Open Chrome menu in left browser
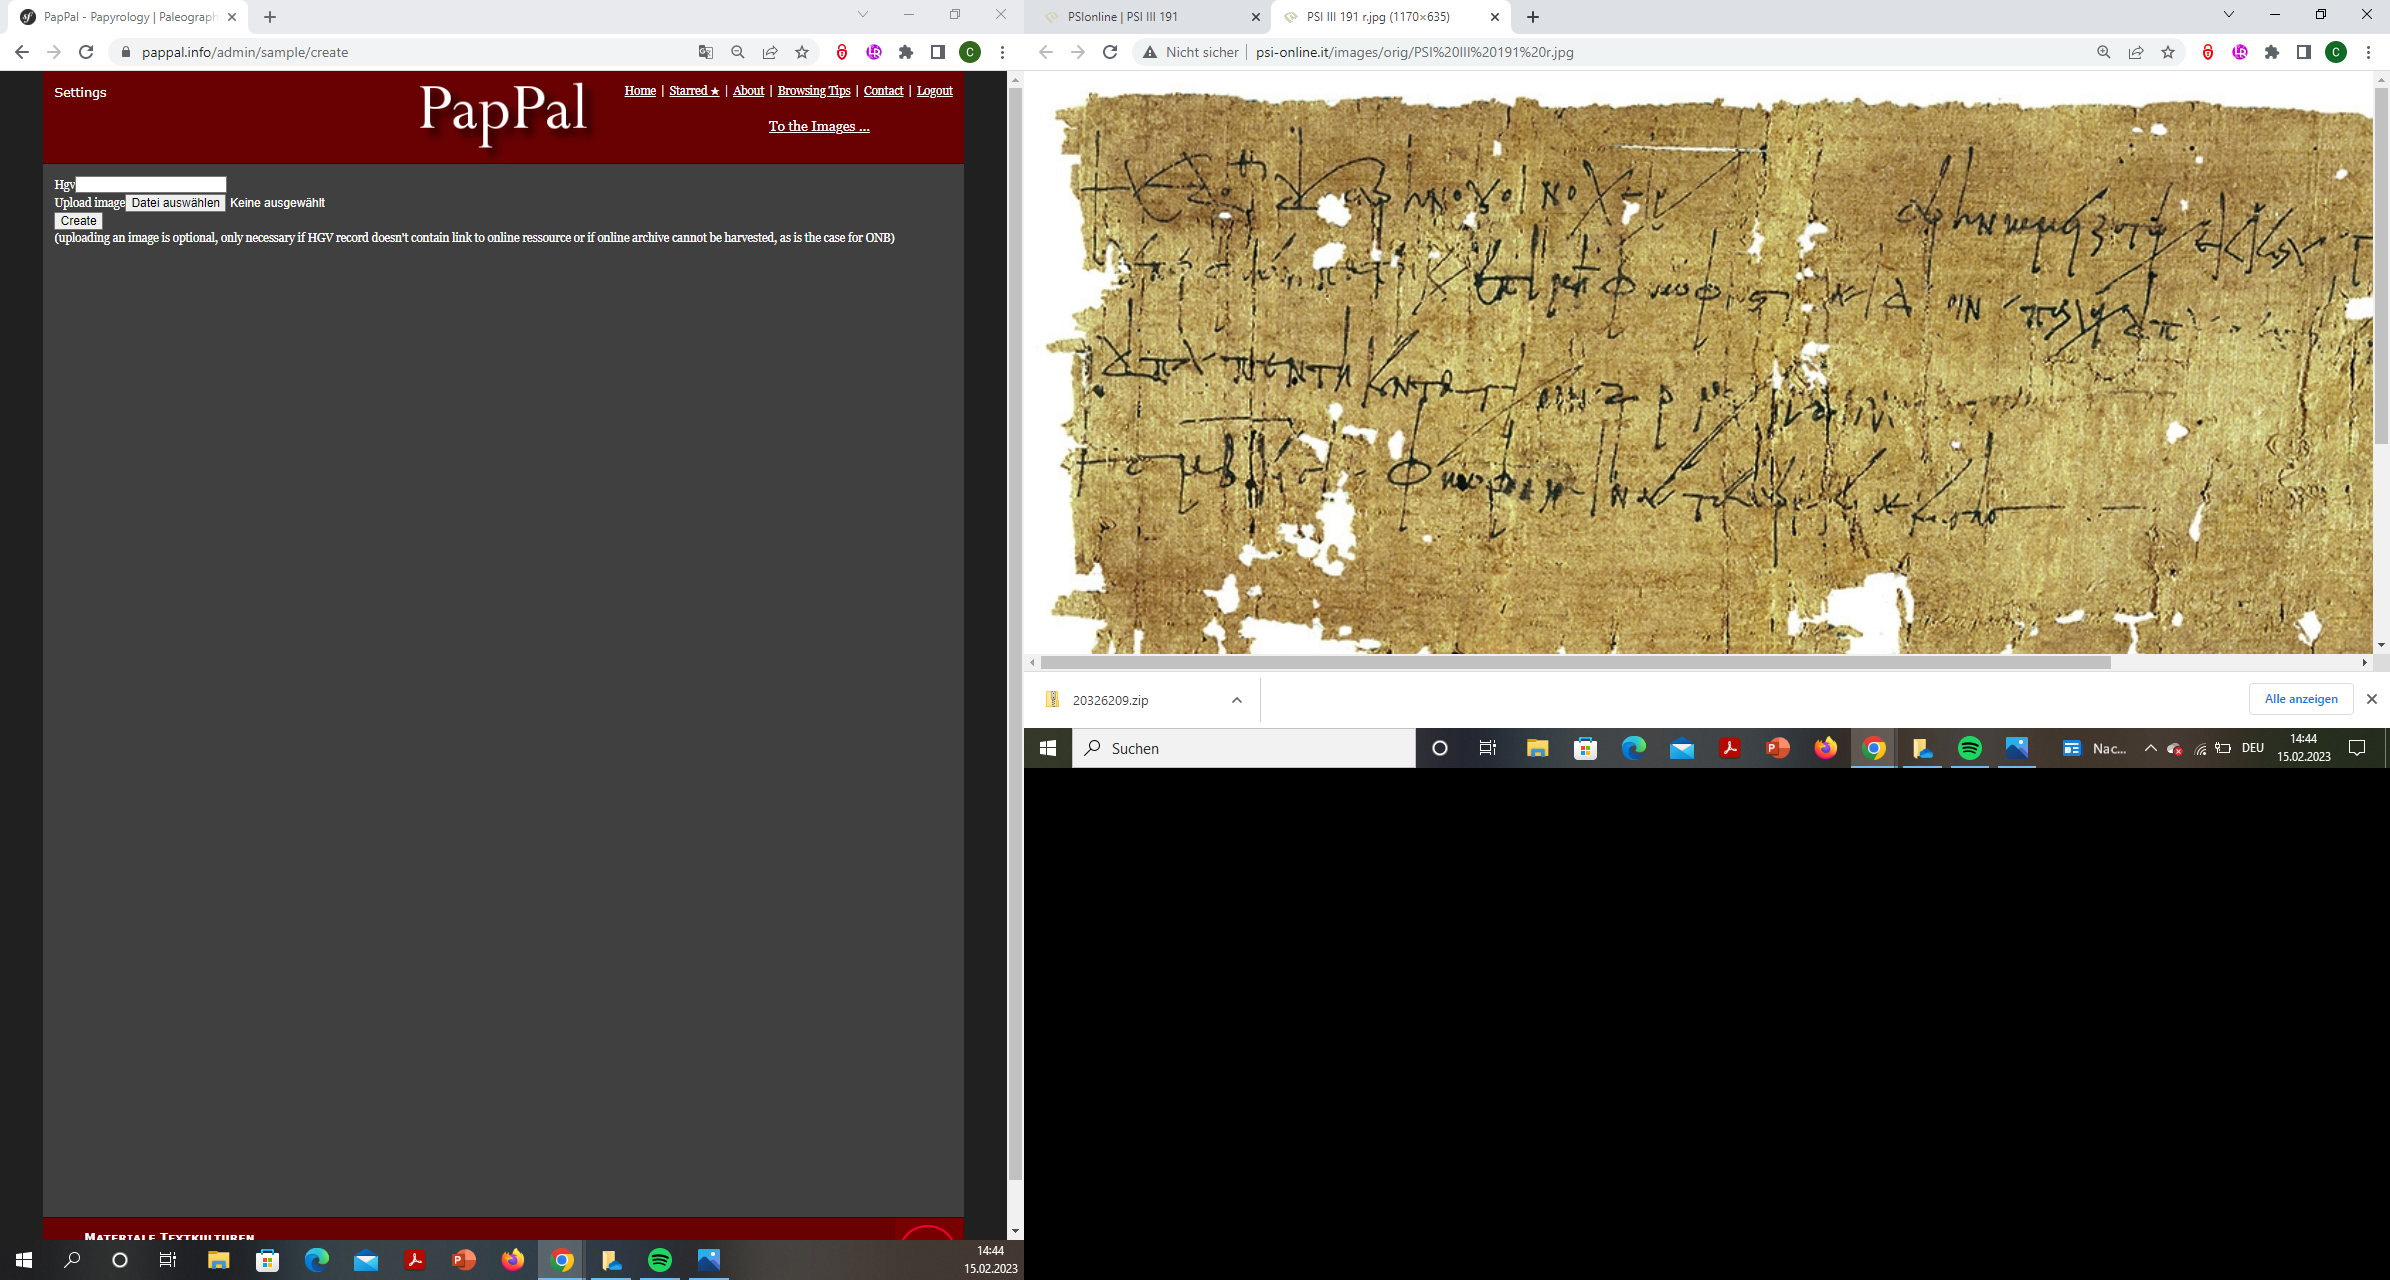 click(1002, 52)
